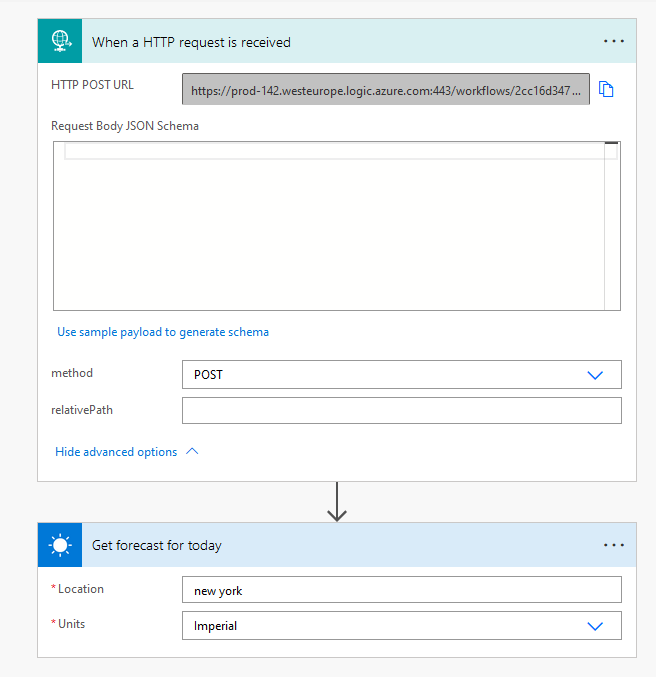The width and height of the screenshot is (656, 677).
Task: Click the Location label
Action: click(x=80, y=589)
